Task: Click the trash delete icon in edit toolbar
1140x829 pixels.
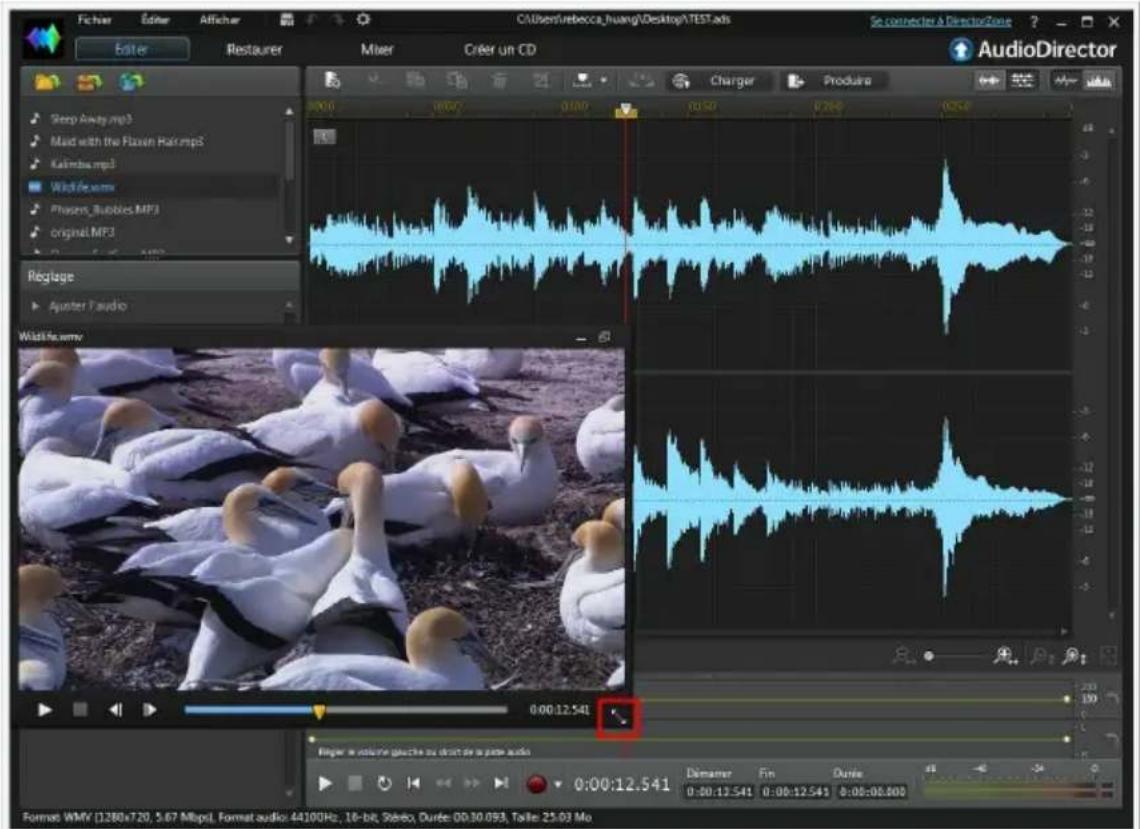Action: coord(499,80)
